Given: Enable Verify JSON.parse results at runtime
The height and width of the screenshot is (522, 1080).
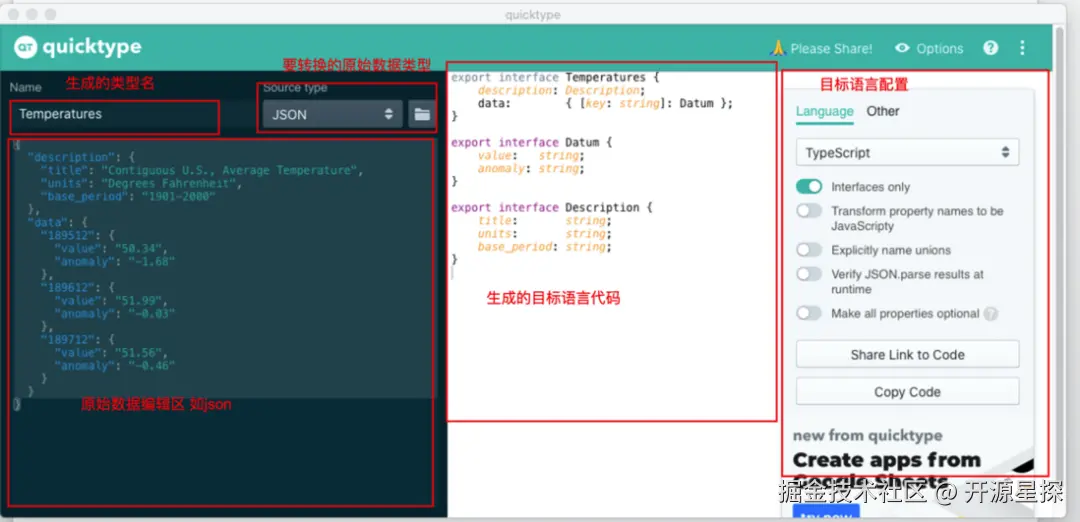Looking at the screenshot, I should [809, 274].
